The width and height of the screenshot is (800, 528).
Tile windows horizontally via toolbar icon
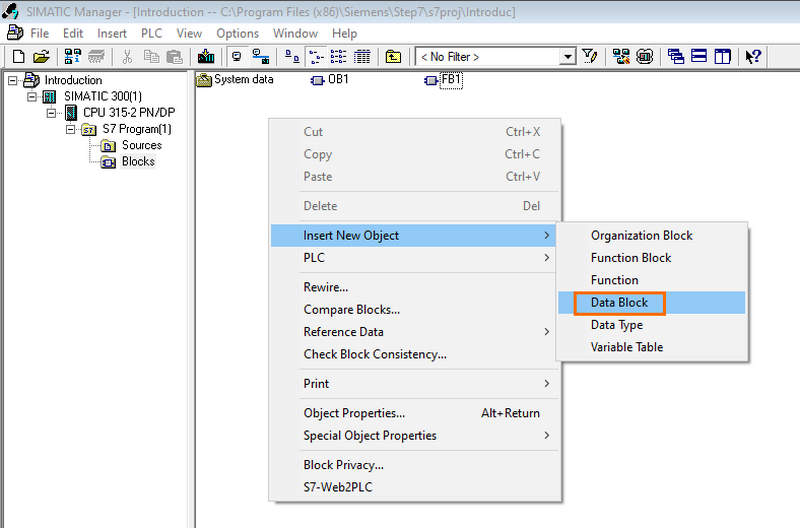pos(699,56)
